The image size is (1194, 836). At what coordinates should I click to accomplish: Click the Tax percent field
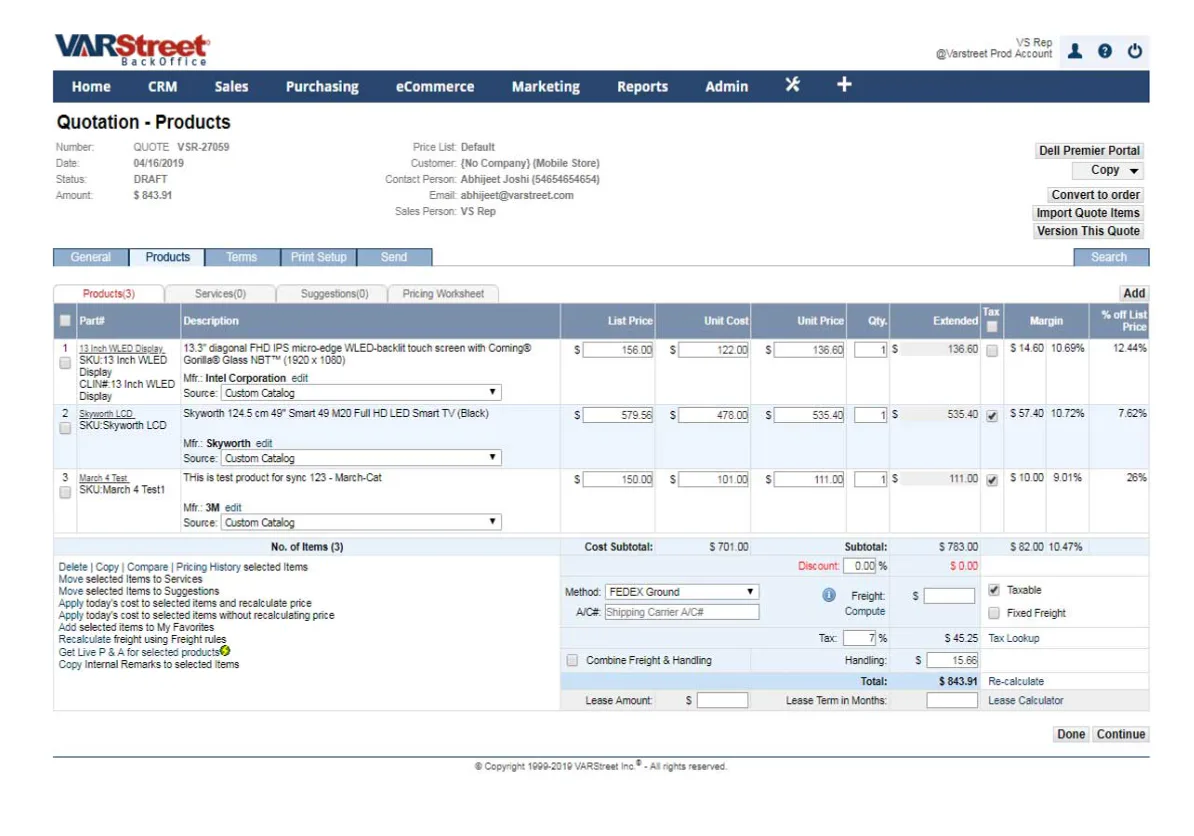point(860,638)
